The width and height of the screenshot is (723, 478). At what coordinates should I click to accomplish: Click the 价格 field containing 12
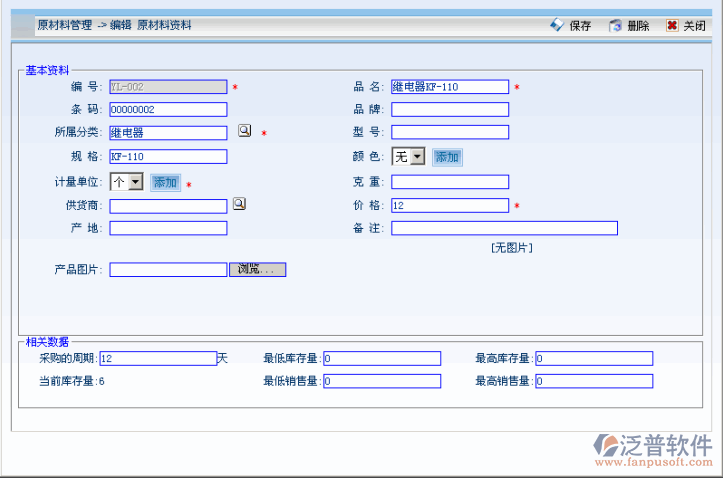(x=450, y=205)
